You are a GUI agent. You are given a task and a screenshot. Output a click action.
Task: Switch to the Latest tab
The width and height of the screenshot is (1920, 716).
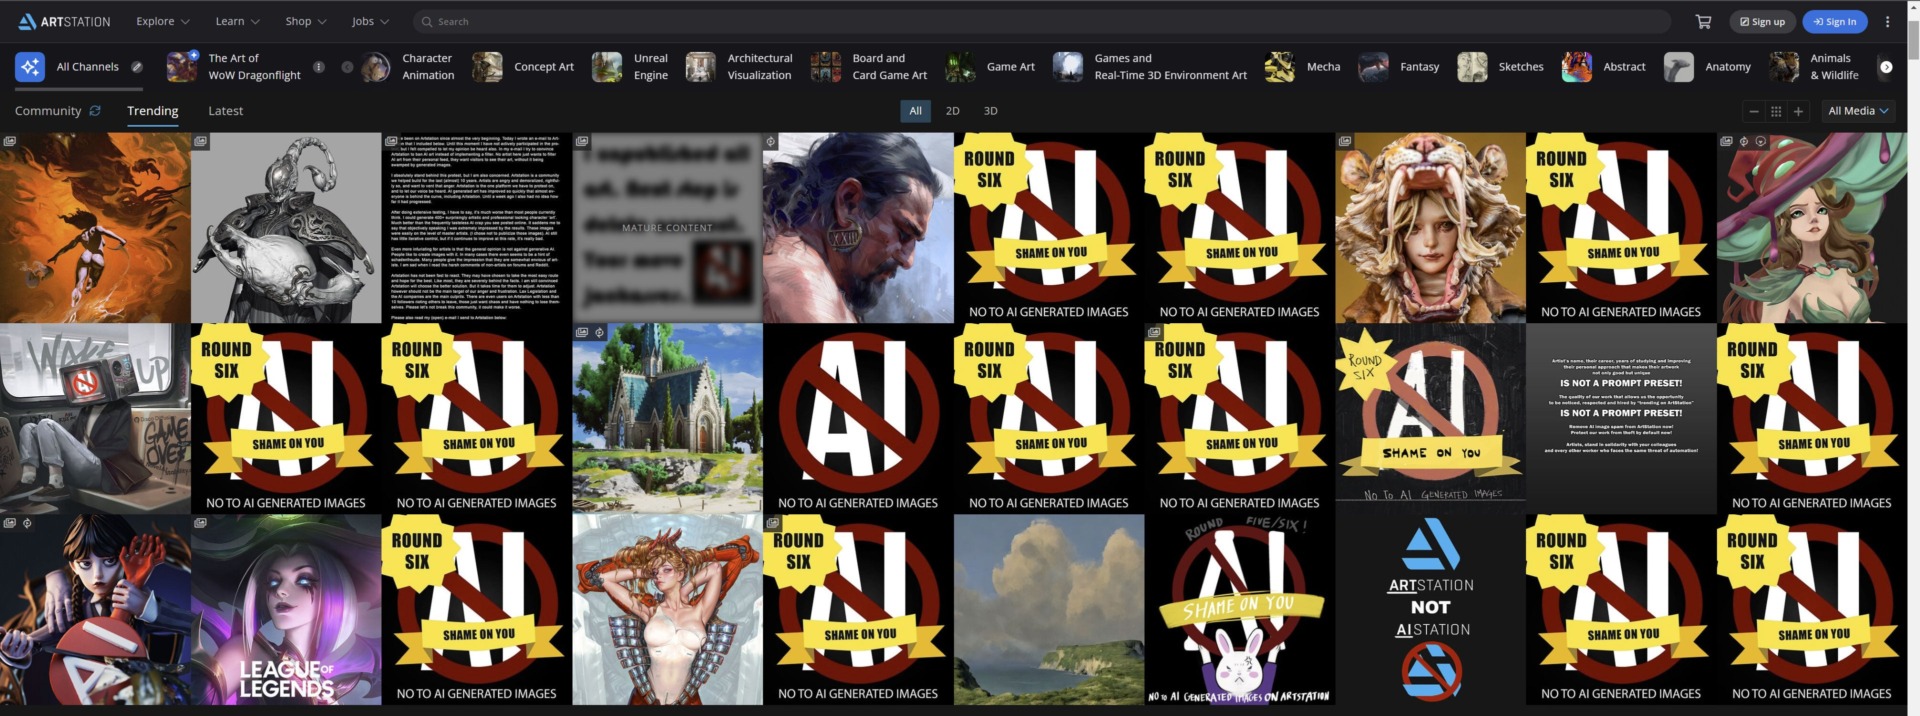[225, 111]
